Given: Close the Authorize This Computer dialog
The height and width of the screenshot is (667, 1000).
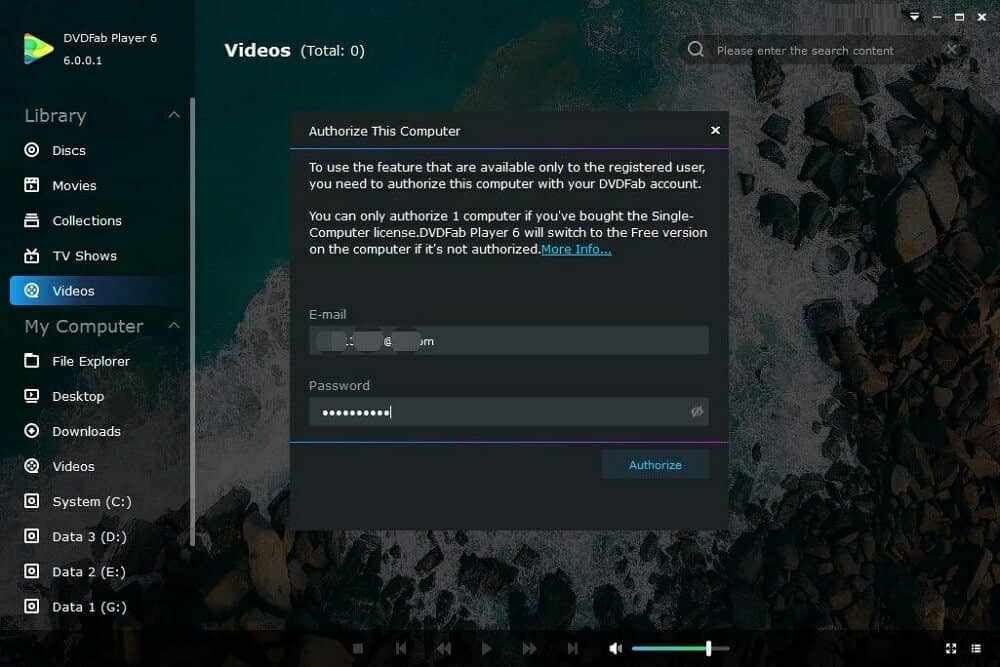Looking at the screenshot, I should point(715,130).
